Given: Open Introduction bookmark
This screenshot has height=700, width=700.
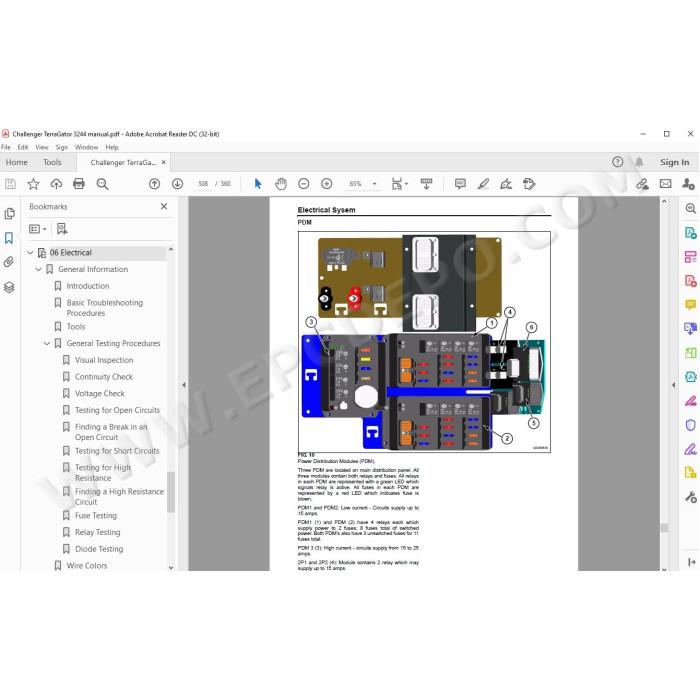Looking at the screenshot, I should [x=88, y=286].
